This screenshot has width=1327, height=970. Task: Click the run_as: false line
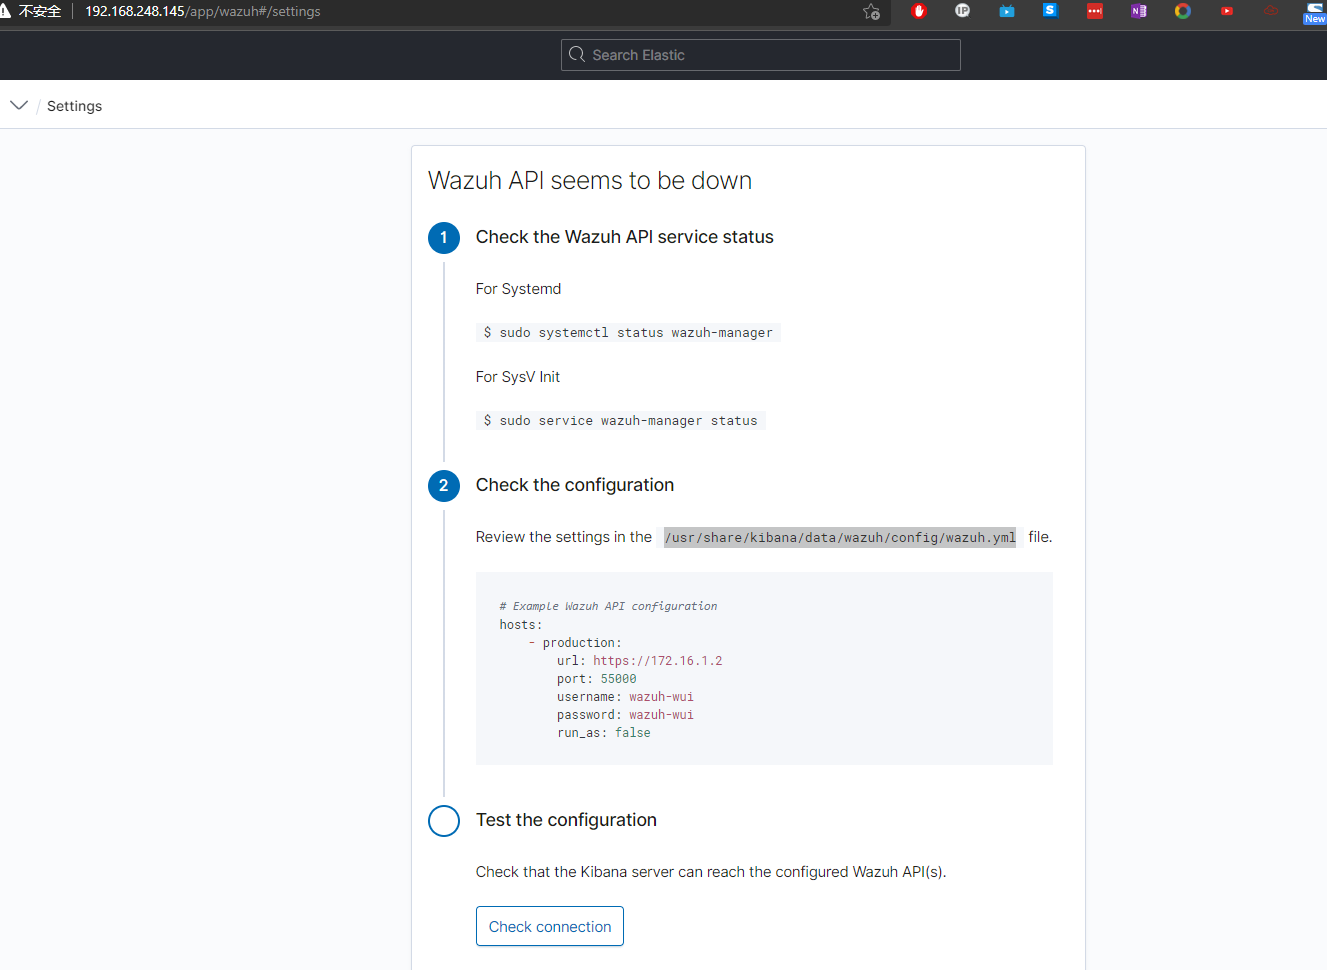604,733
